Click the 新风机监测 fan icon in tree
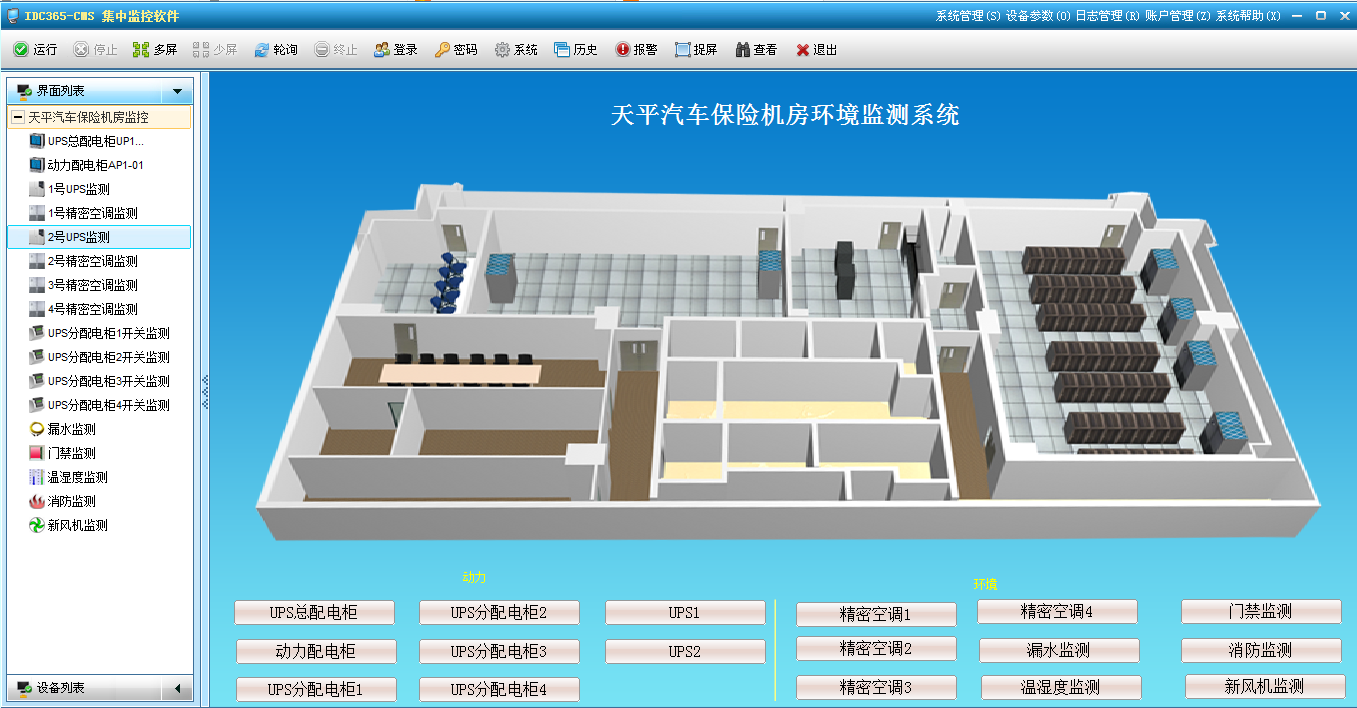This screenshot has height=708, width=1357. [38, 525]
